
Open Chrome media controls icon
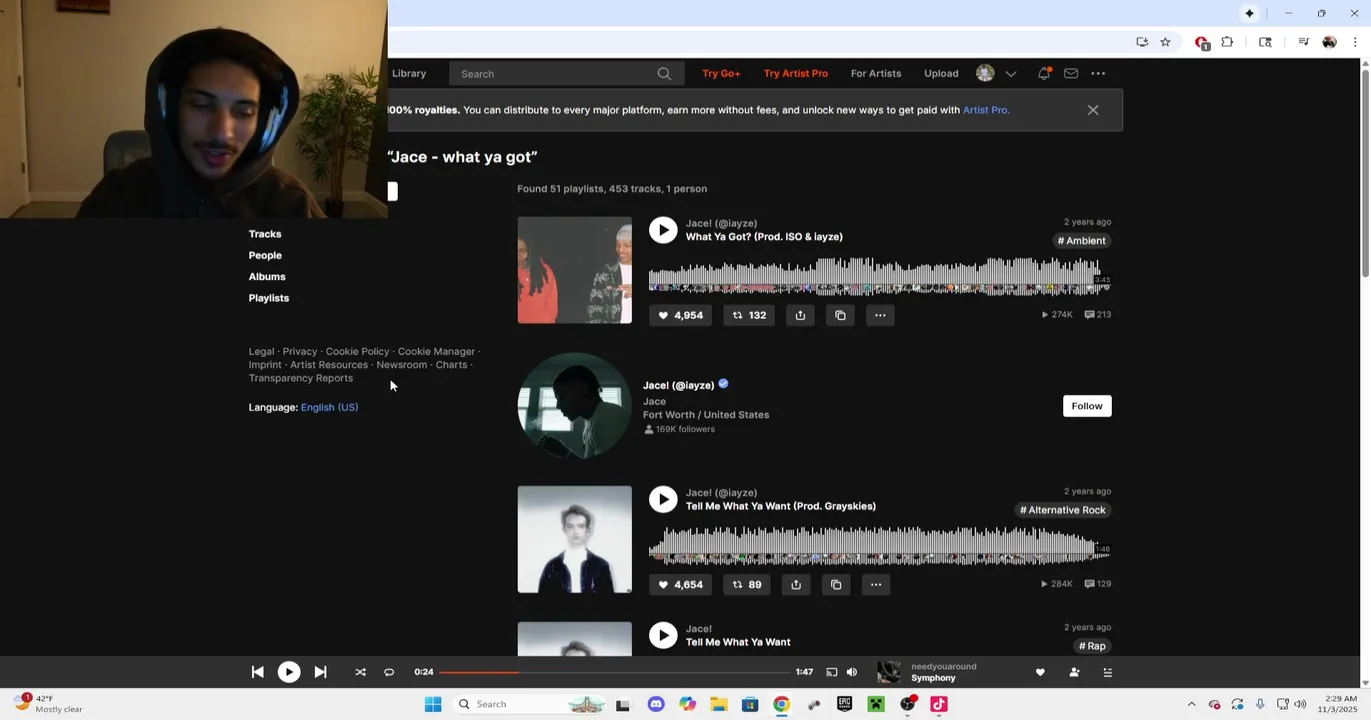click(1303, 42)
